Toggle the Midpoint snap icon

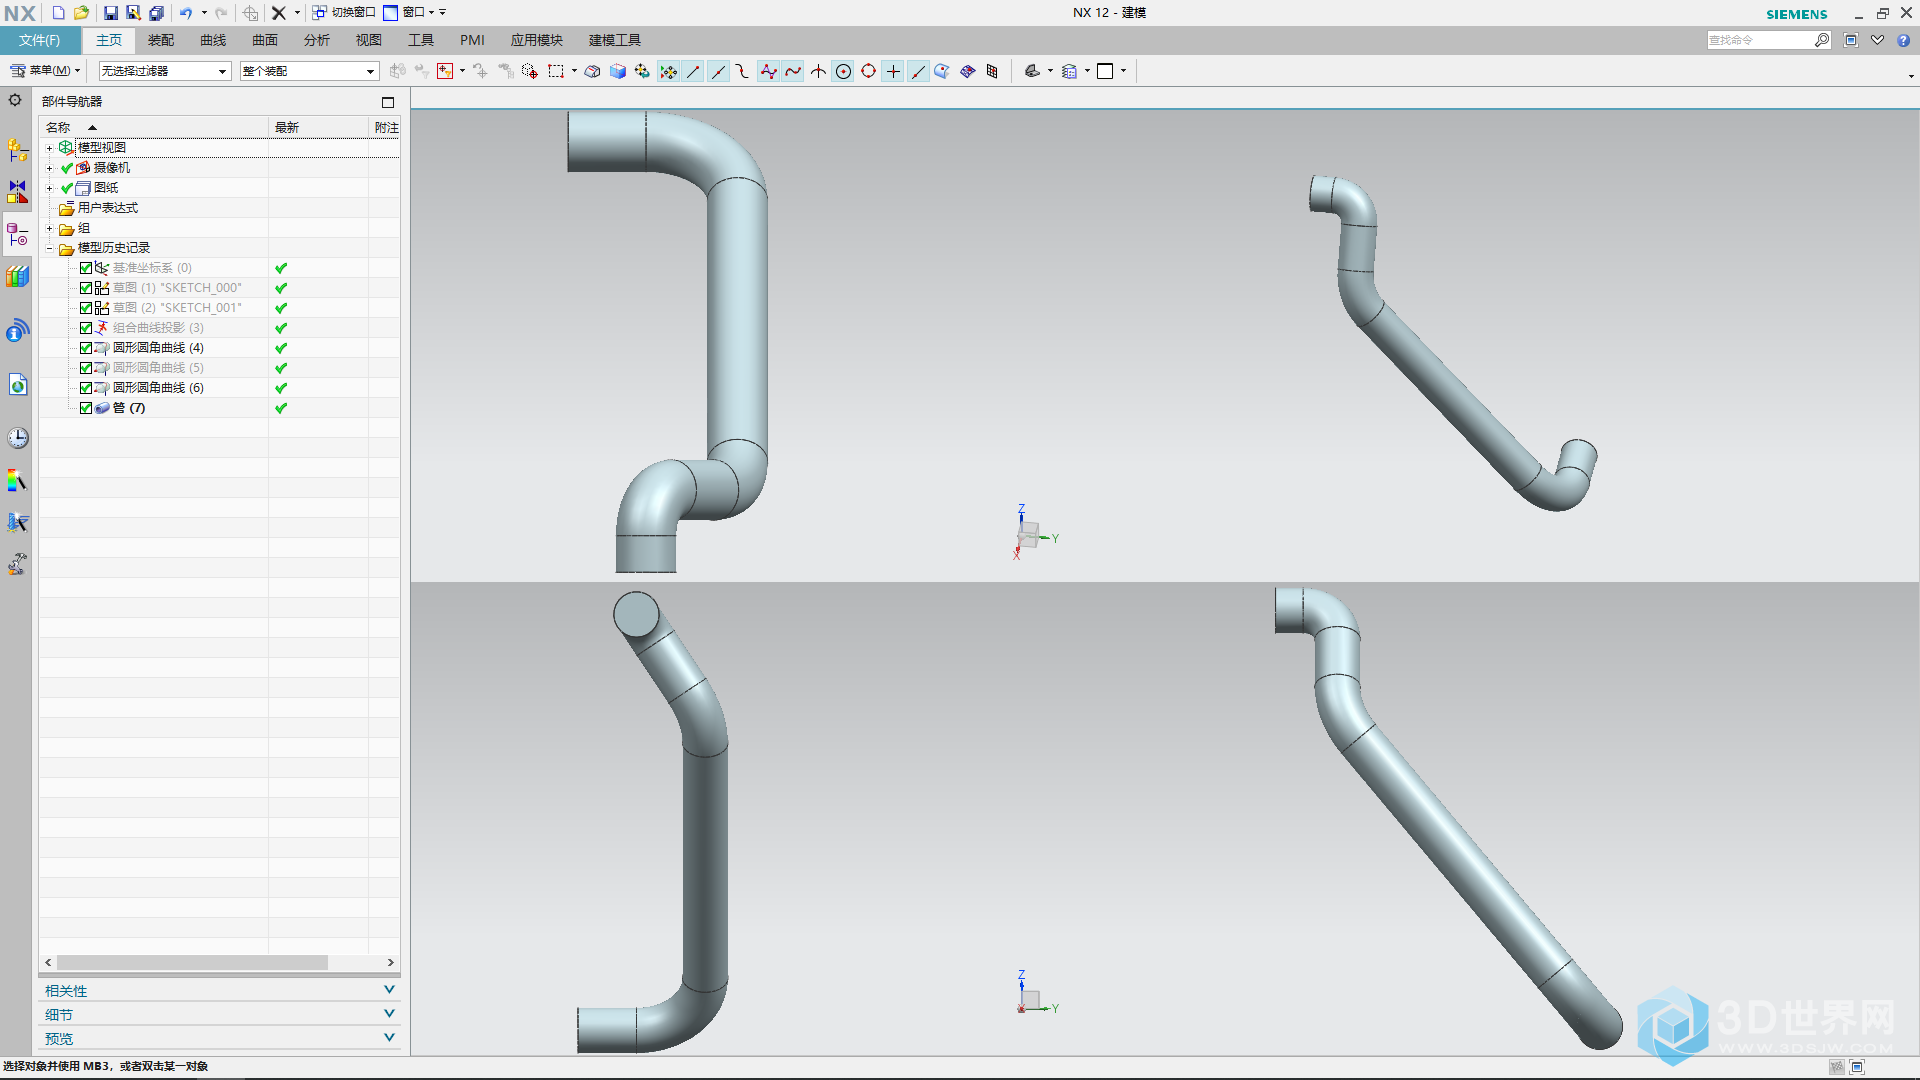pos(718,71)
